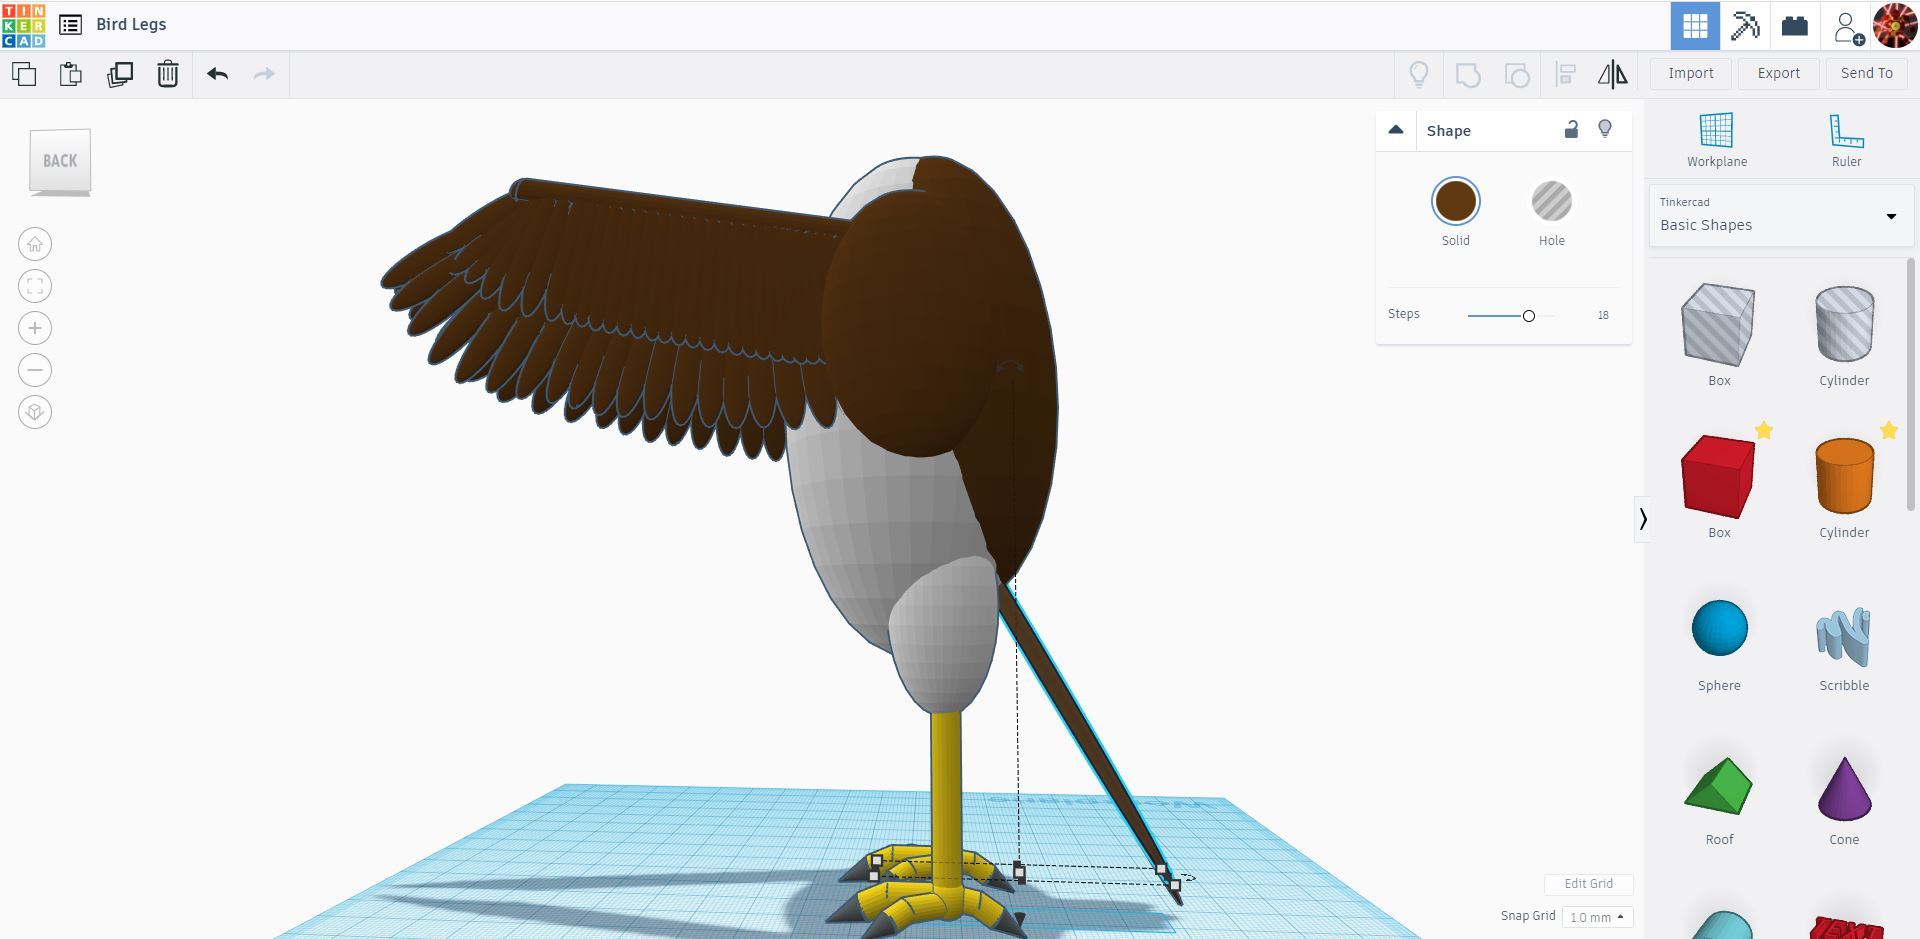
Task: Zoom in with the plus icon
Action: coord(35,328)
